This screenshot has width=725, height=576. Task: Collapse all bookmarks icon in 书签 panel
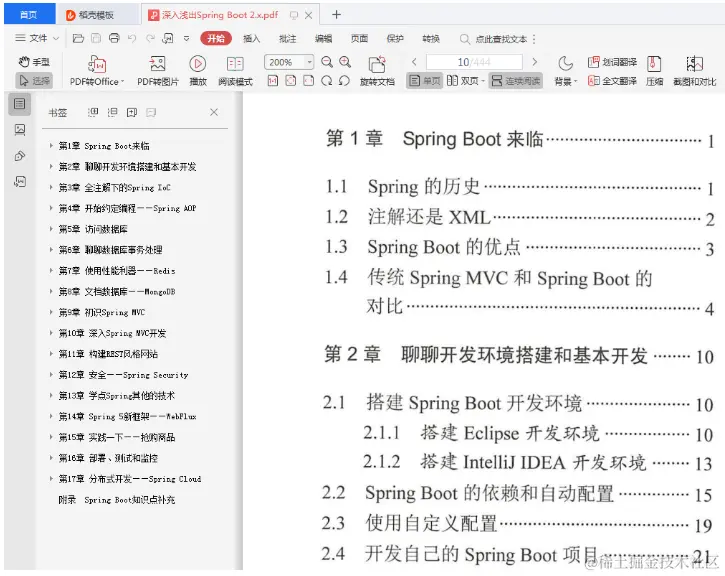coord(112,112)
